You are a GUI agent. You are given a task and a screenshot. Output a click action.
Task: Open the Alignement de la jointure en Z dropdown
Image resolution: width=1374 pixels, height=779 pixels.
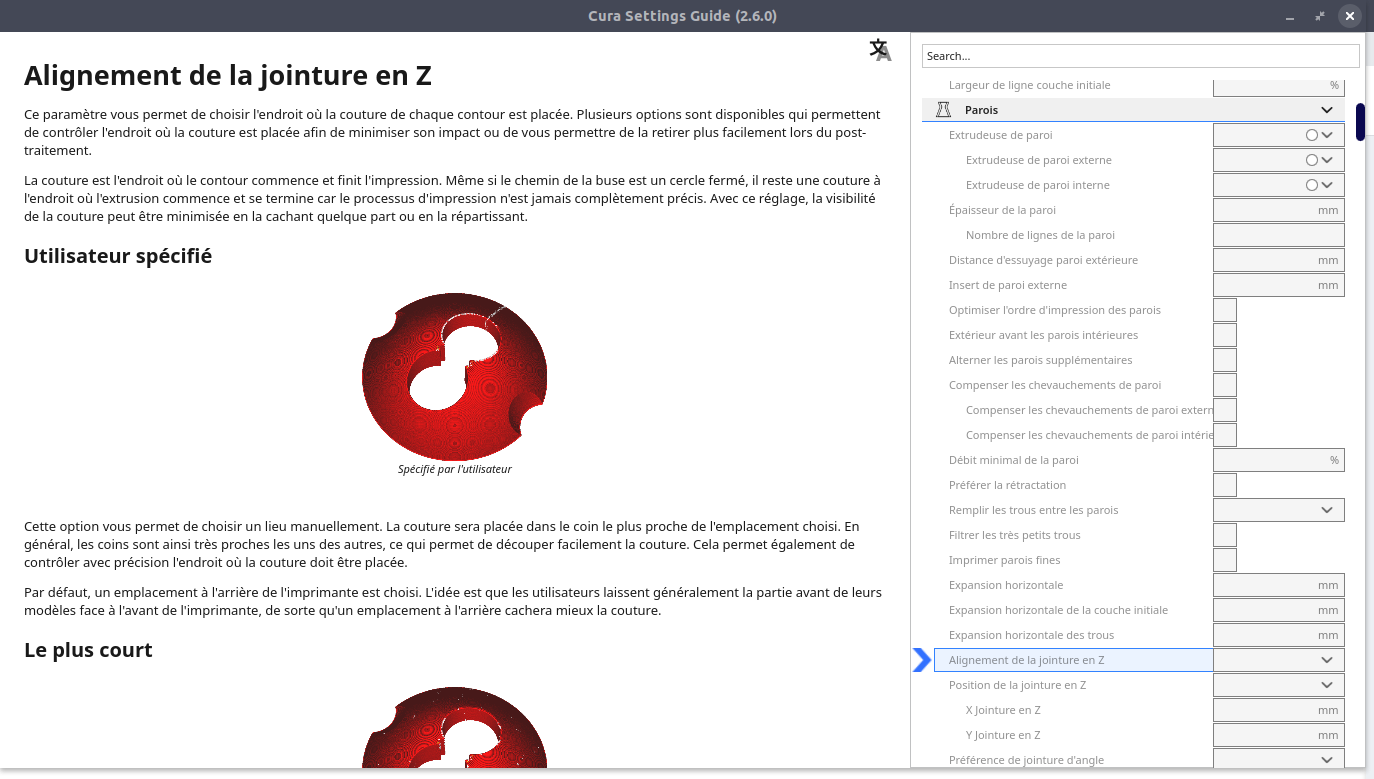click(x=1279, y=660)
